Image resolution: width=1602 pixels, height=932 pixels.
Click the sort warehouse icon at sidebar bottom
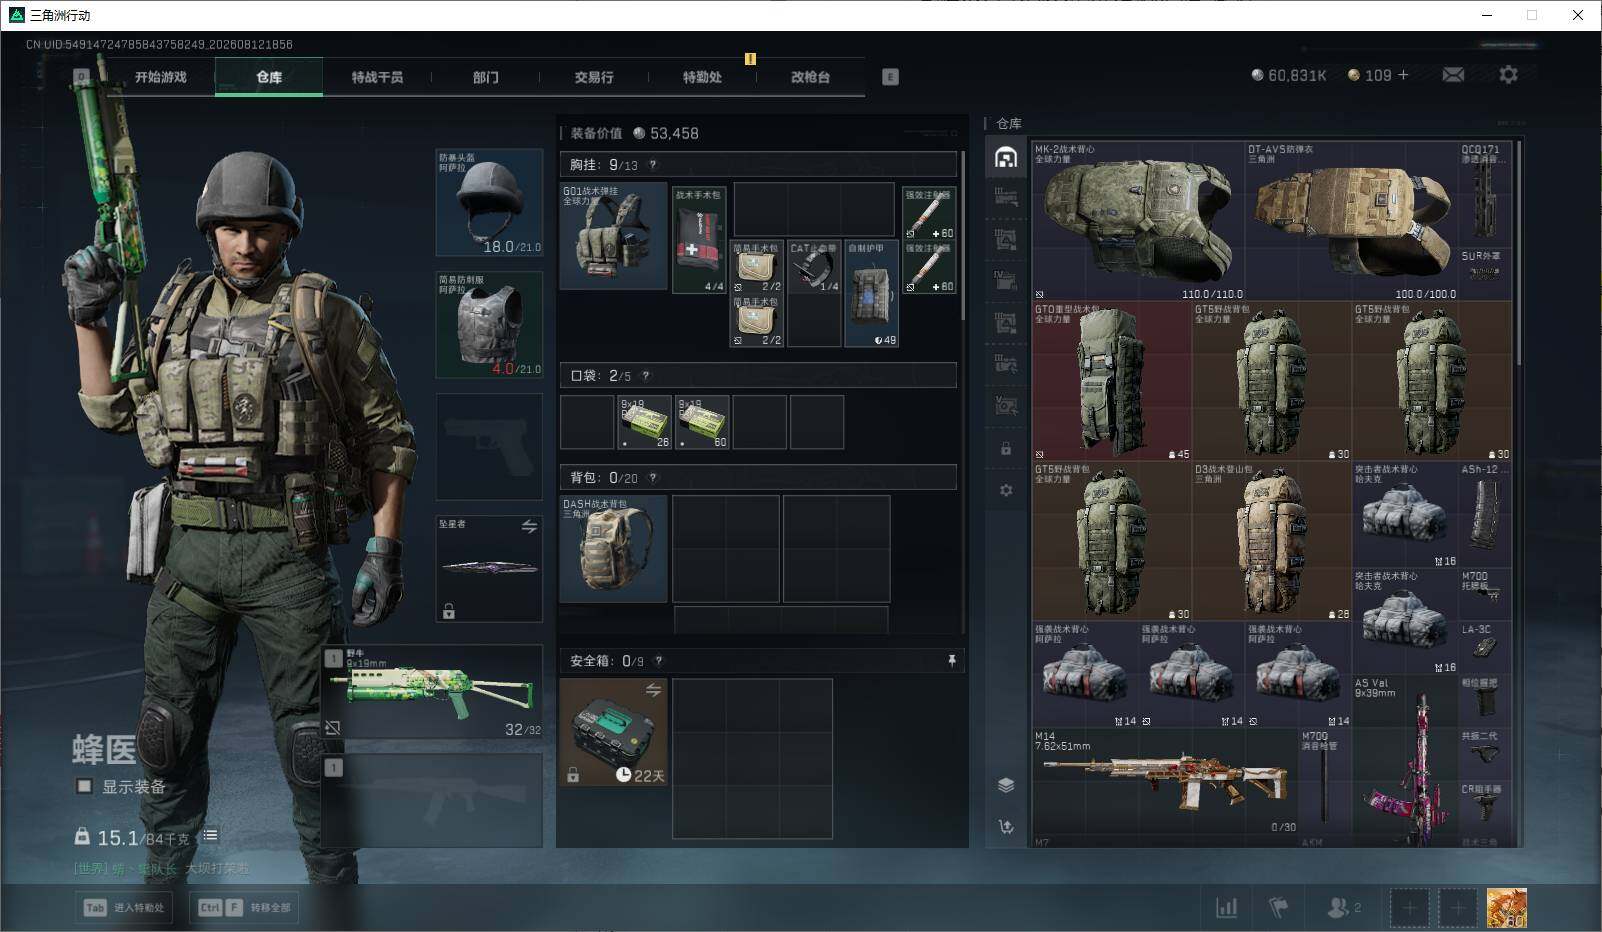point(1006,826)
